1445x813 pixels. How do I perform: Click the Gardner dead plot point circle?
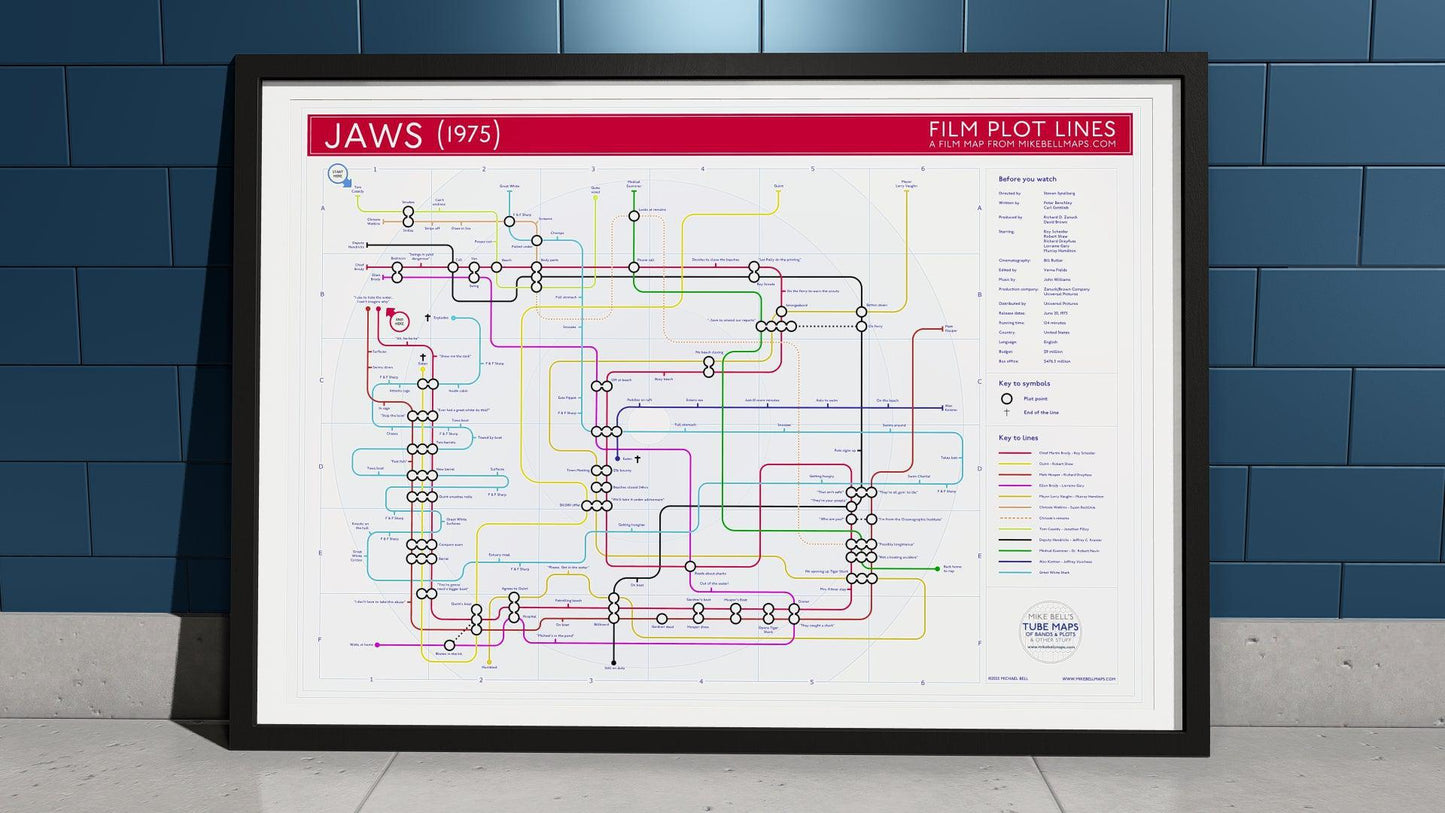click(x=662, y=619)
